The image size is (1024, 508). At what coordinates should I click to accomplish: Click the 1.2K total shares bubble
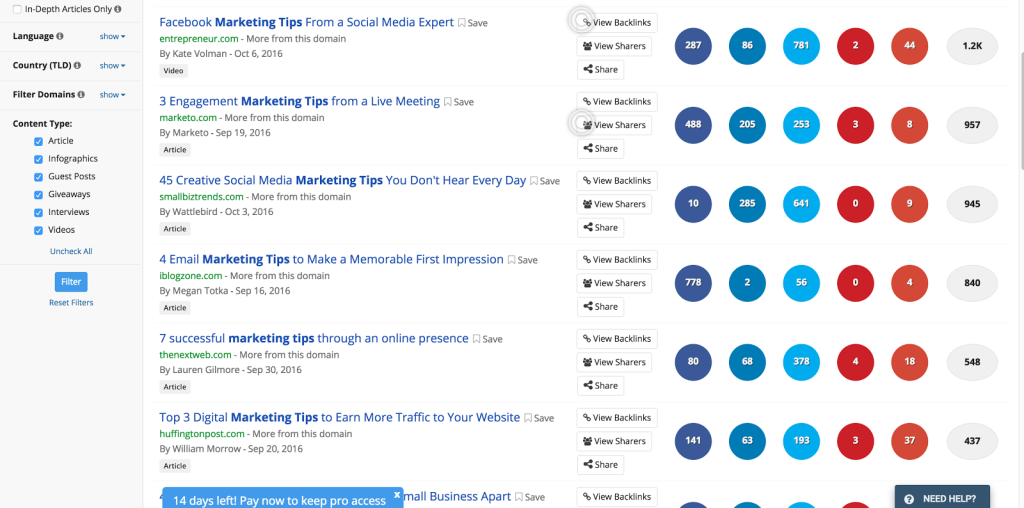[972, 46]
